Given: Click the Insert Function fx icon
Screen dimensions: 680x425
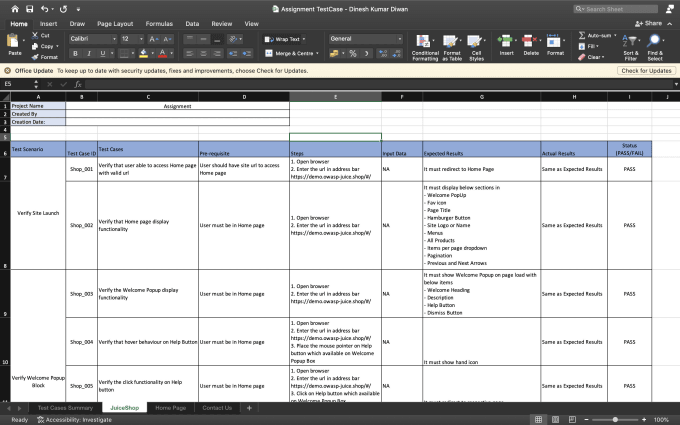Looking at the screenshot, I should coord(78,84).
